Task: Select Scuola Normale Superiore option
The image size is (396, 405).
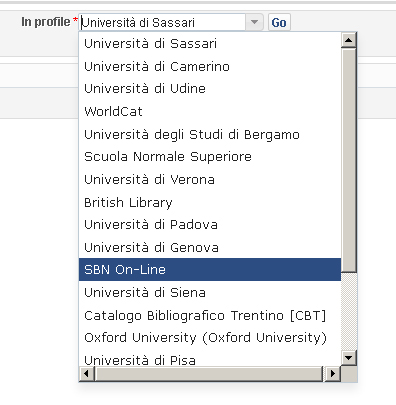Action: pyautogui.click(x=210, y=157)
